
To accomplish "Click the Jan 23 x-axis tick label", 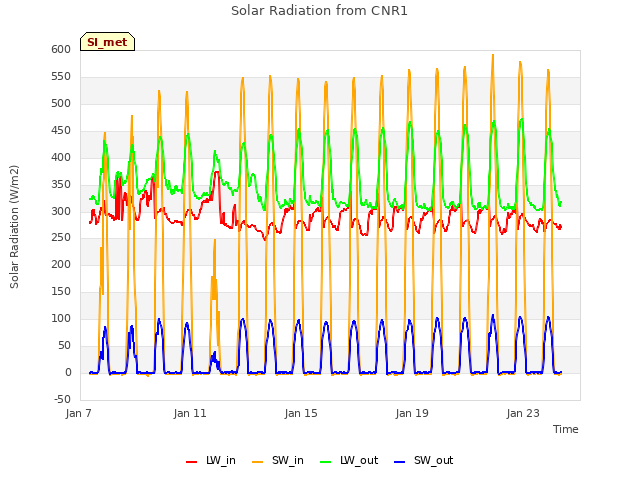I will click(x=523, y=413).
